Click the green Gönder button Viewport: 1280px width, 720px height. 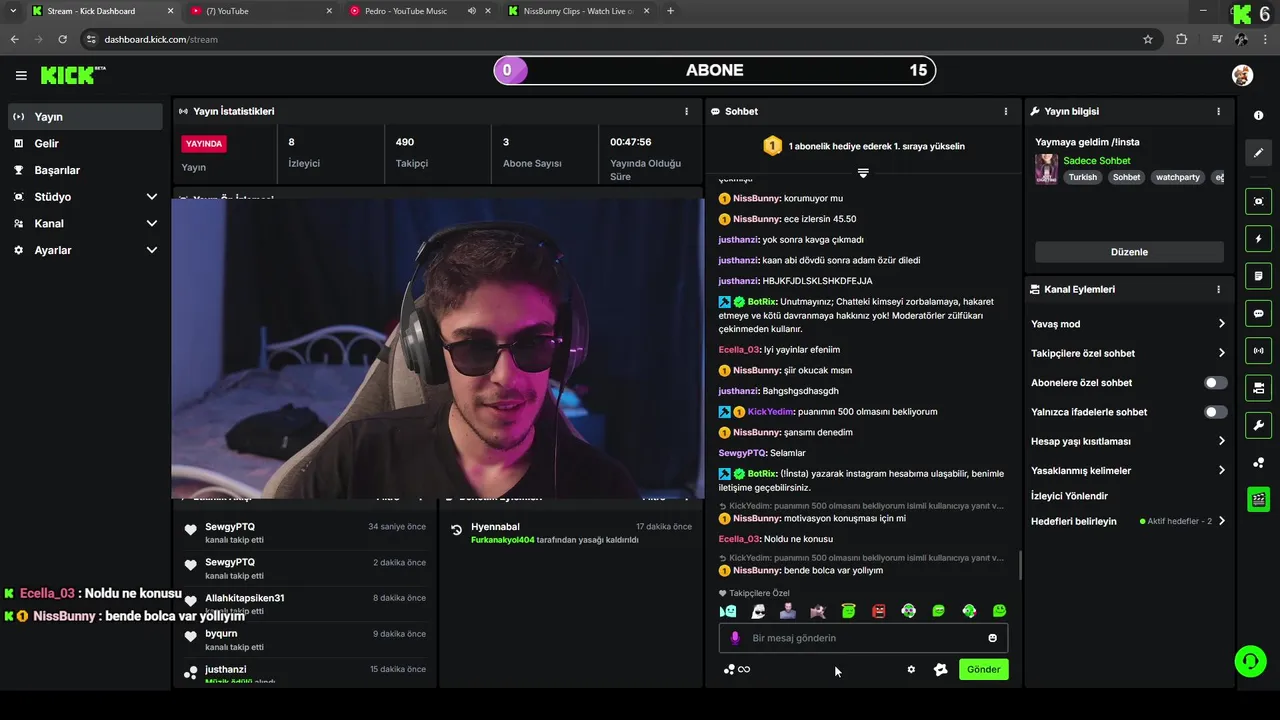point(983,670)
